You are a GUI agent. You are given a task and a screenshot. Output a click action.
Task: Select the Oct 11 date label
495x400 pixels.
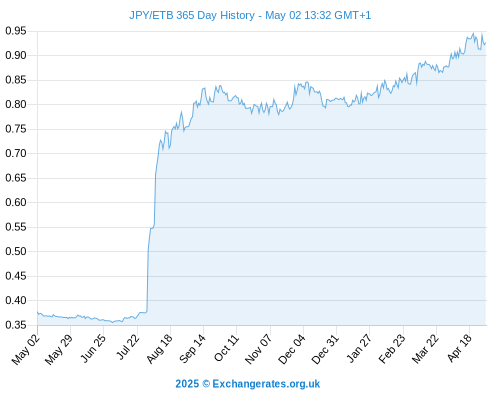pyautogui.click(x=227, y=348)
